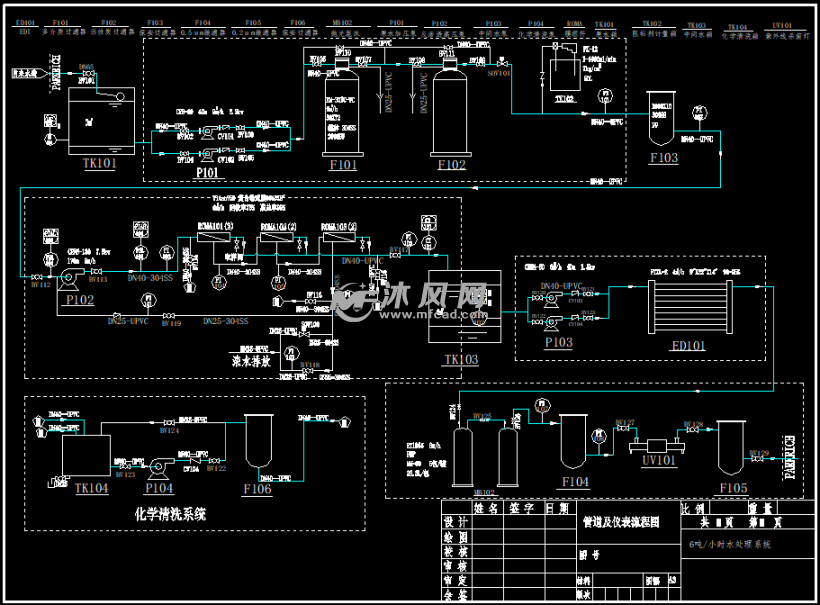Select the UV101 sterilizer symbol
820x605 pixels.
657,446
